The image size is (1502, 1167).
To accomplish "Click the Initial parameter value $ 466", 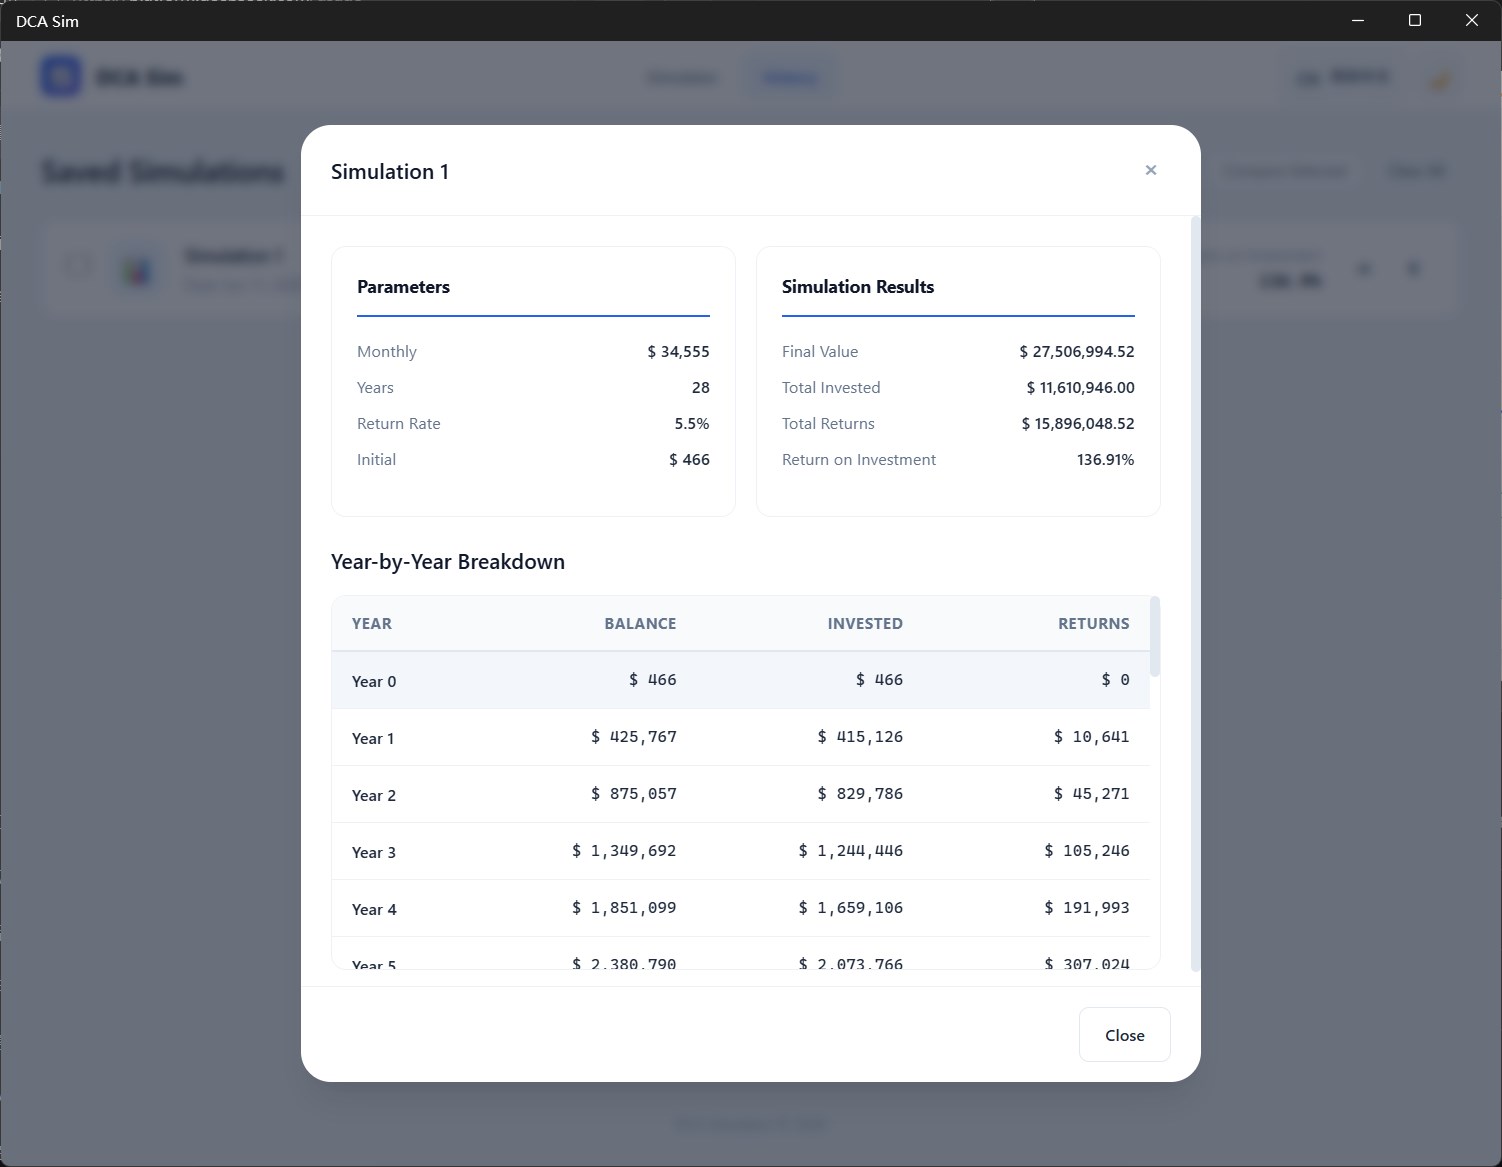I will coord(689,460).
